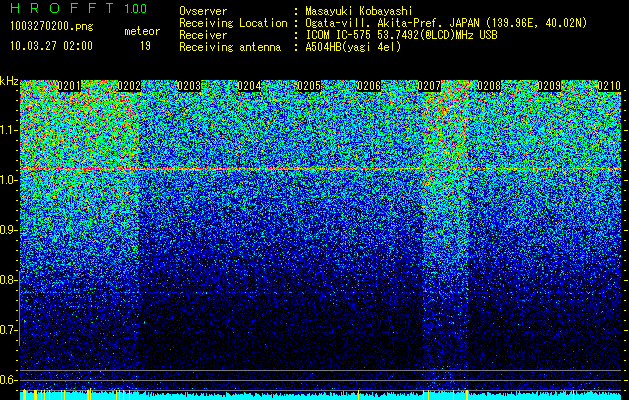Click the HROFFT title text
629x400 pixels.
[x=63, y=8]
